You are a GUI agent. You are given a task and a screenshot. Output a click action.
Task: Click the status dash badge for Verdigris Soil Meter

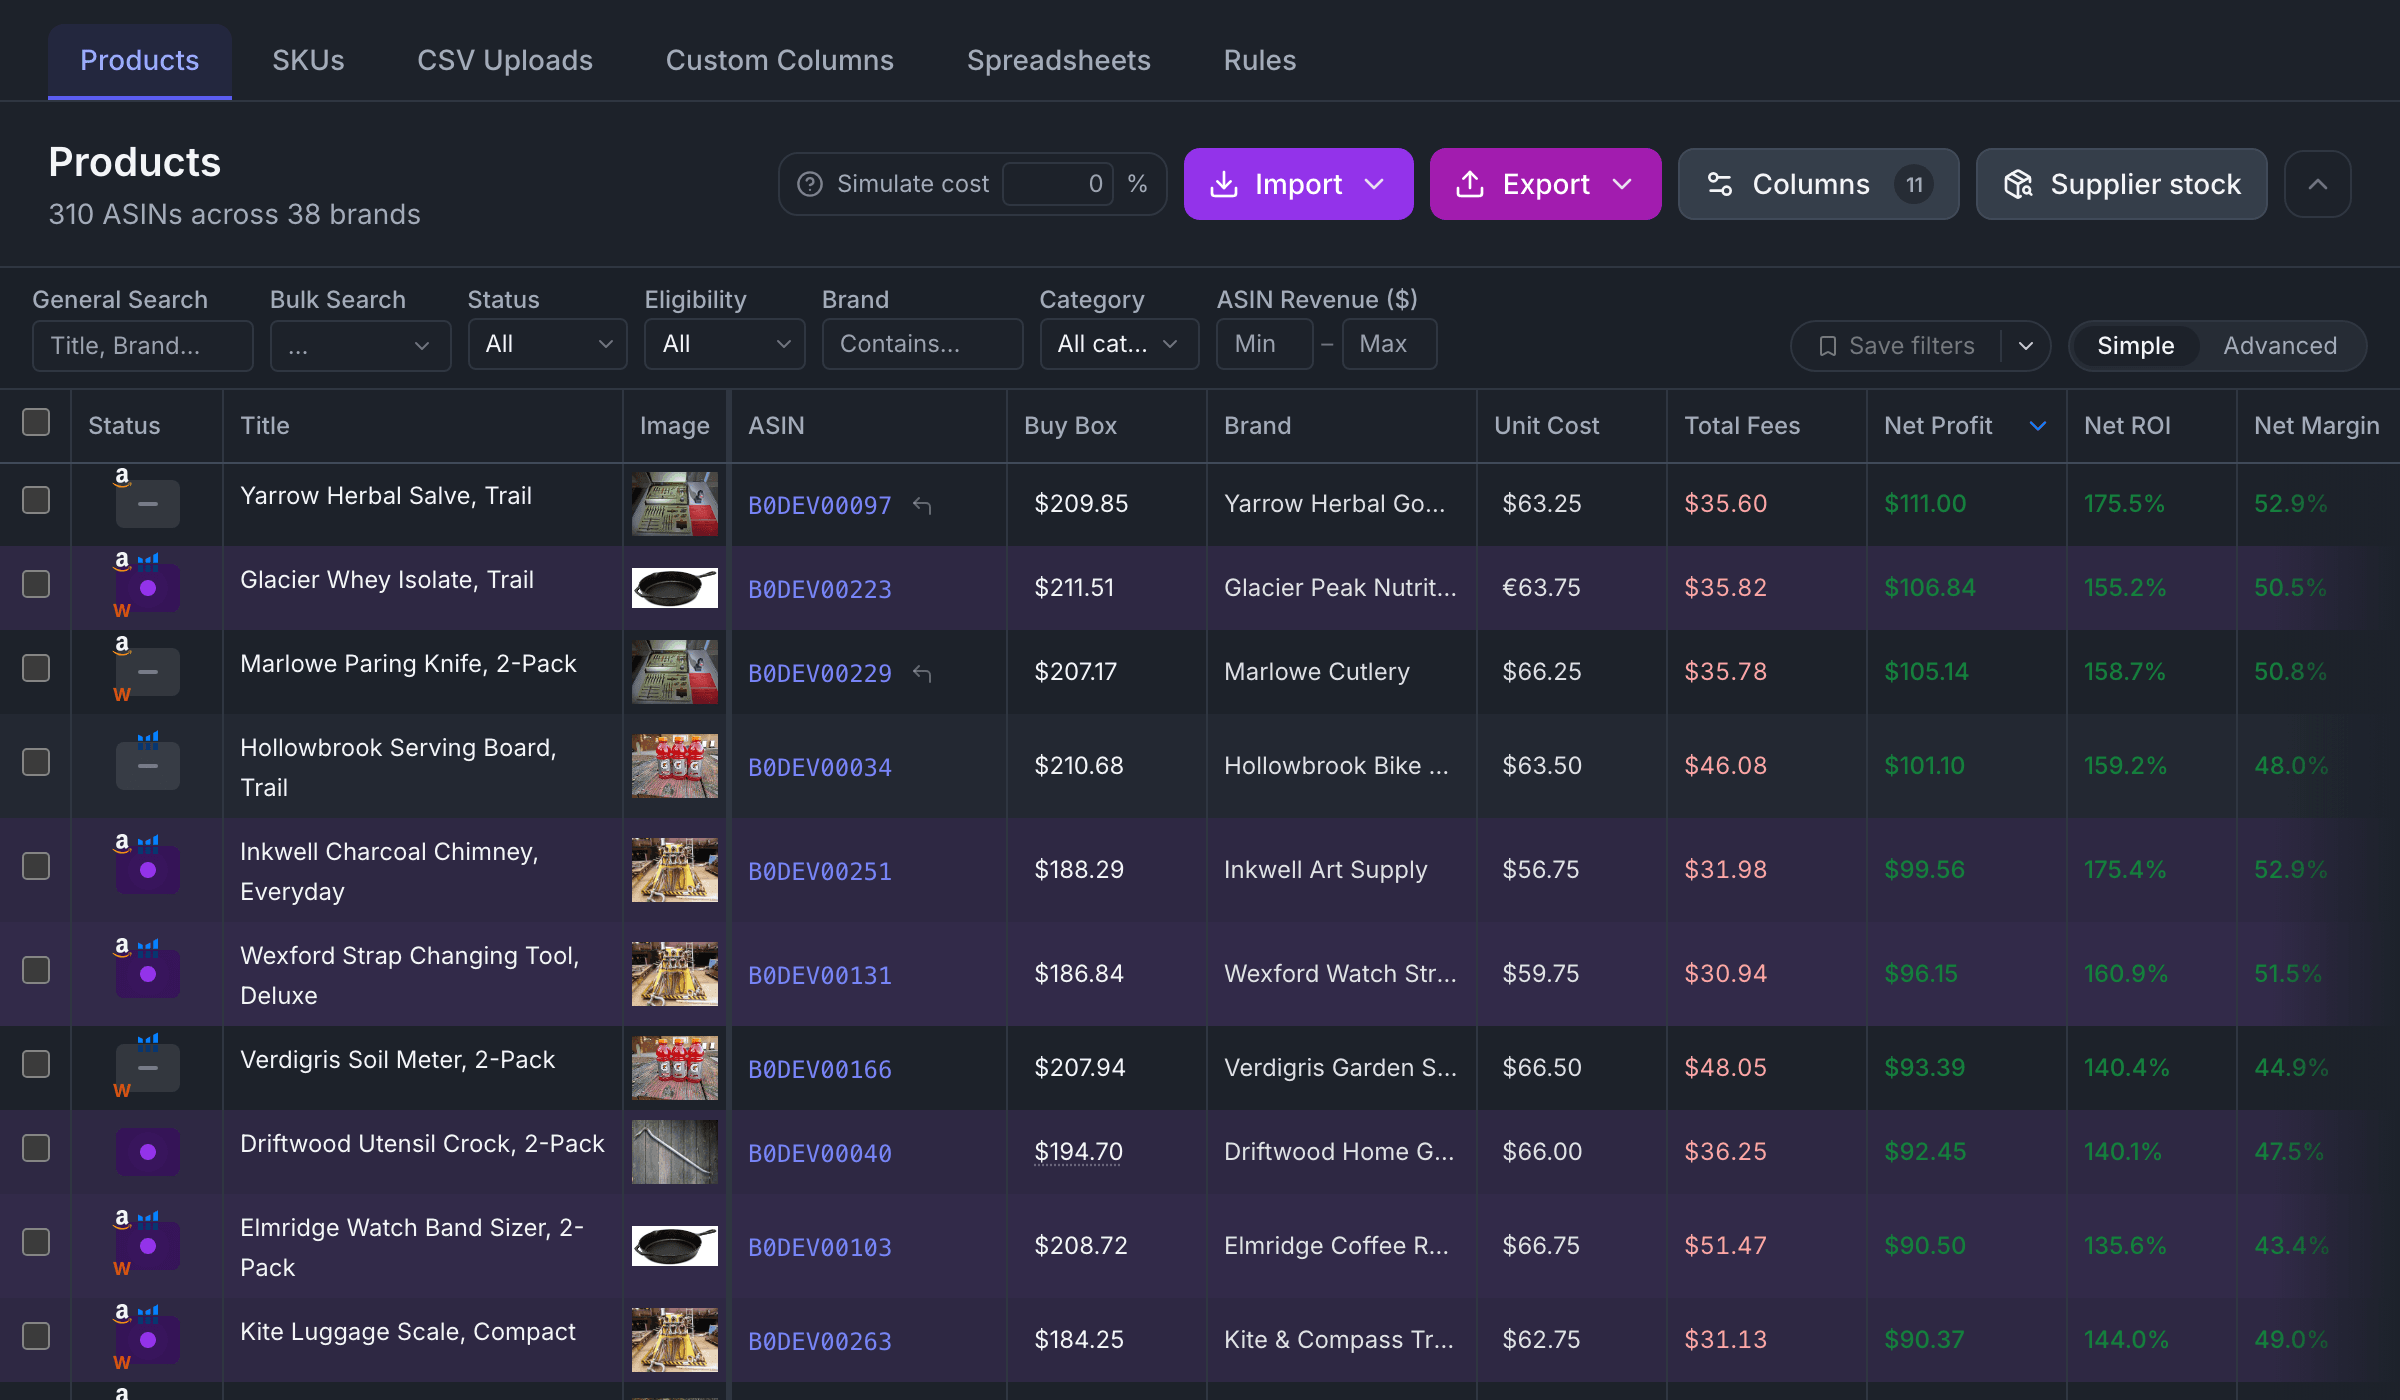click(148, 1068)
